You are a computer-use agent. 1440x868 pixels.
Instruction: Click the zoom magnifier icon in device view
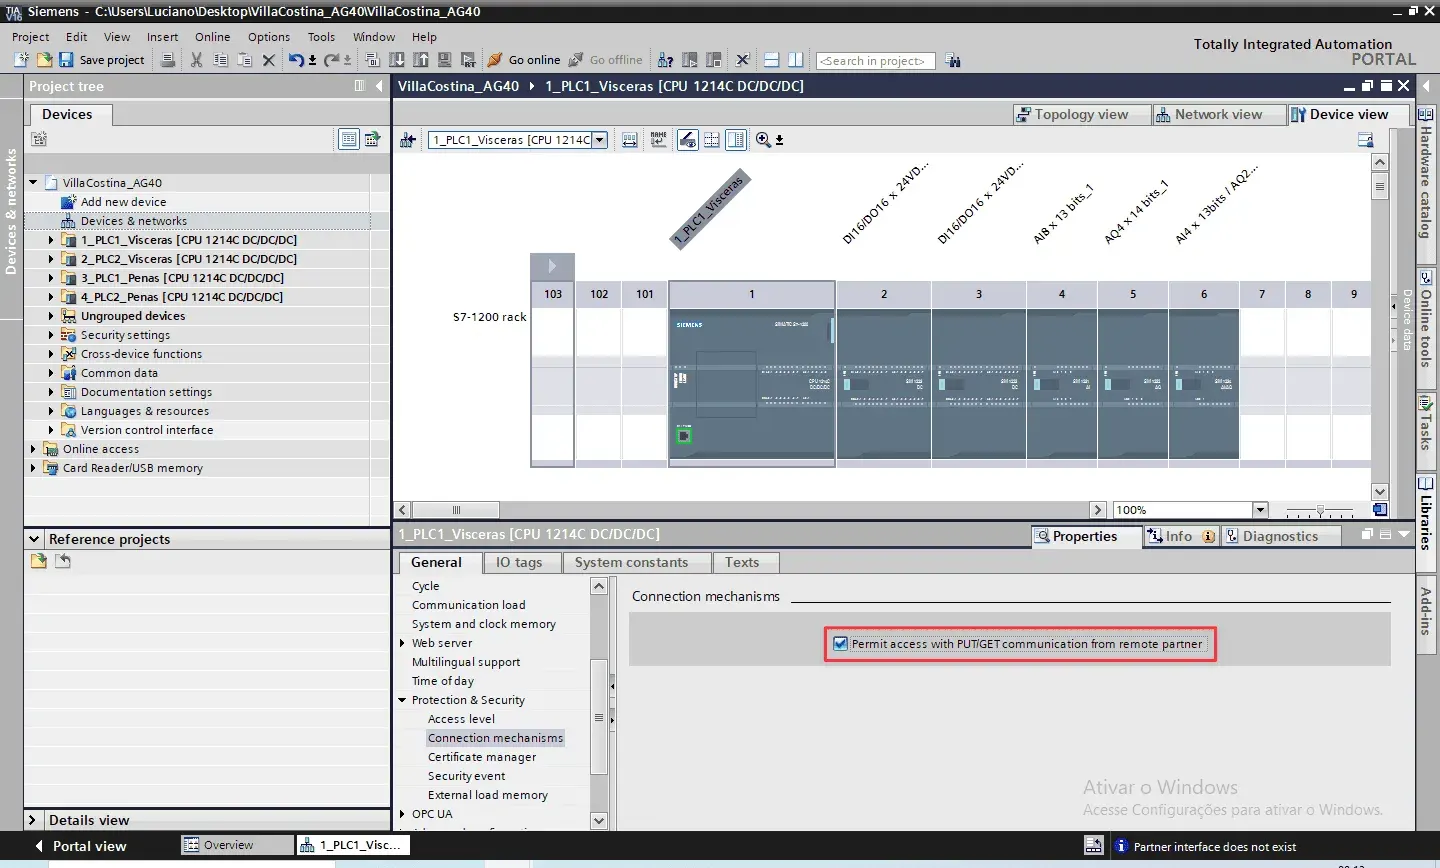coord(763,140)
